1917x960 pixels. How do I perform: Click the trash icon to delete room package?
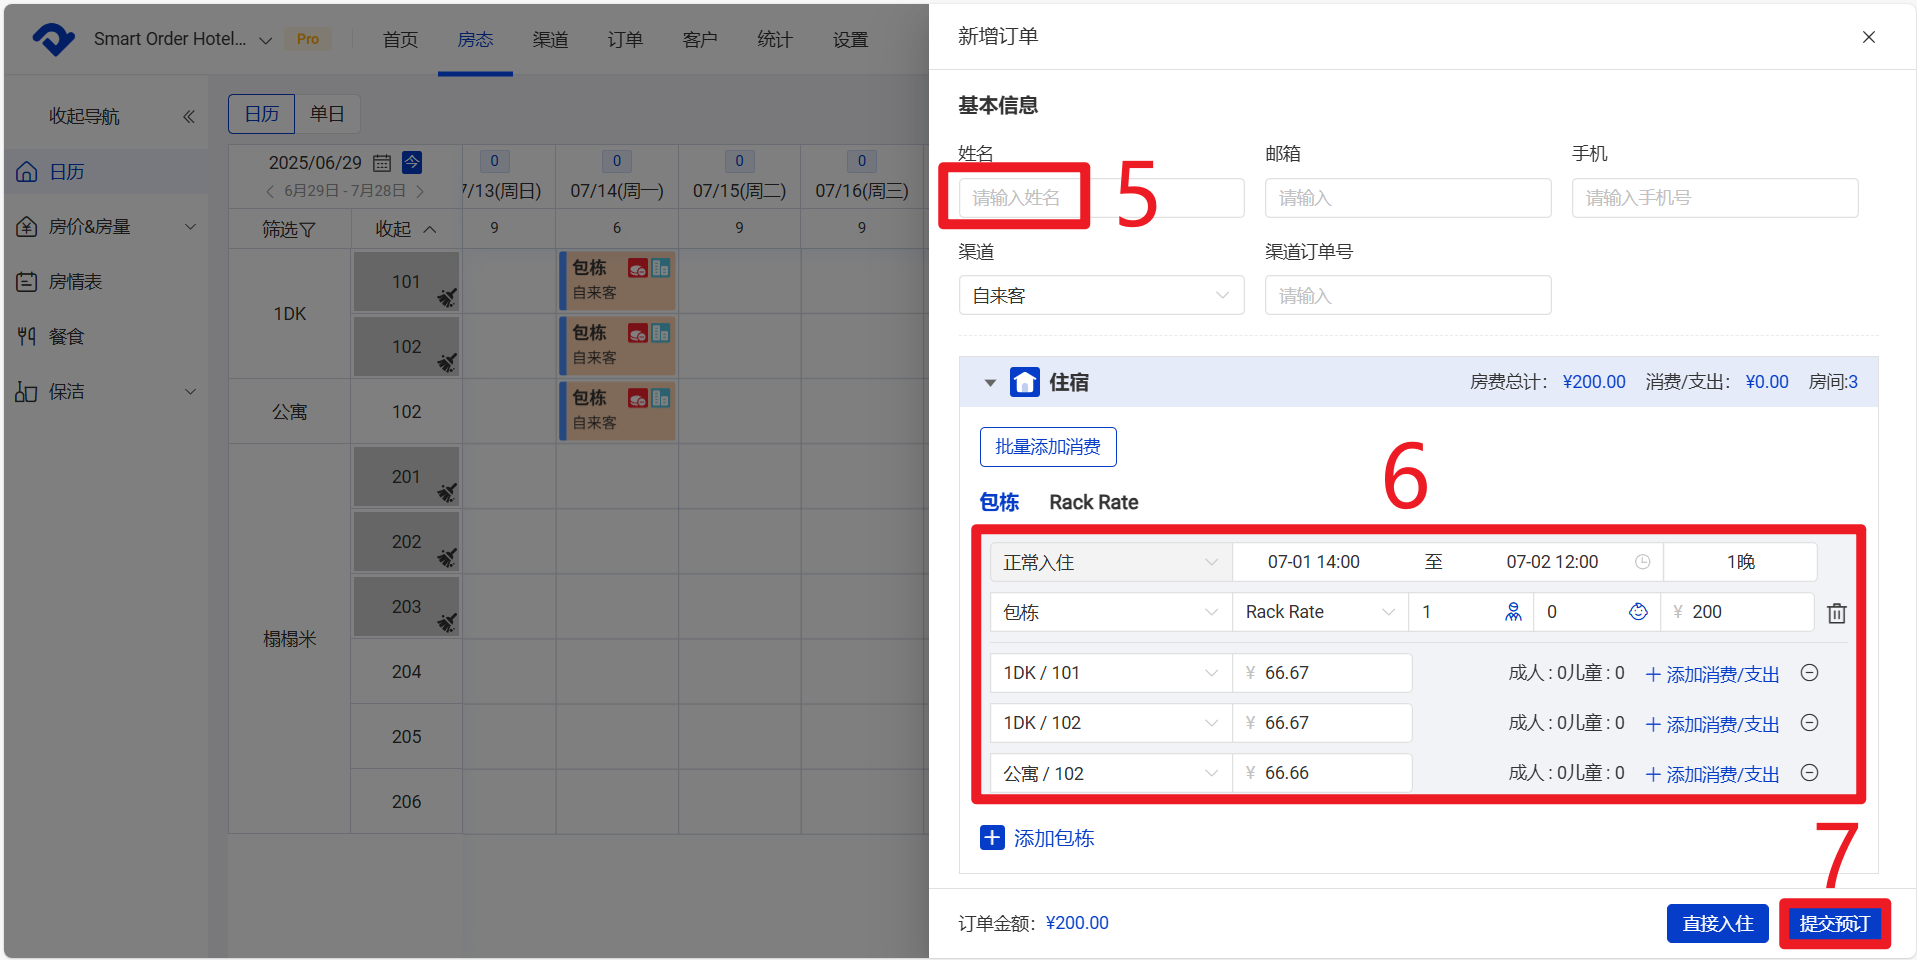click(x=1836, y=613)
